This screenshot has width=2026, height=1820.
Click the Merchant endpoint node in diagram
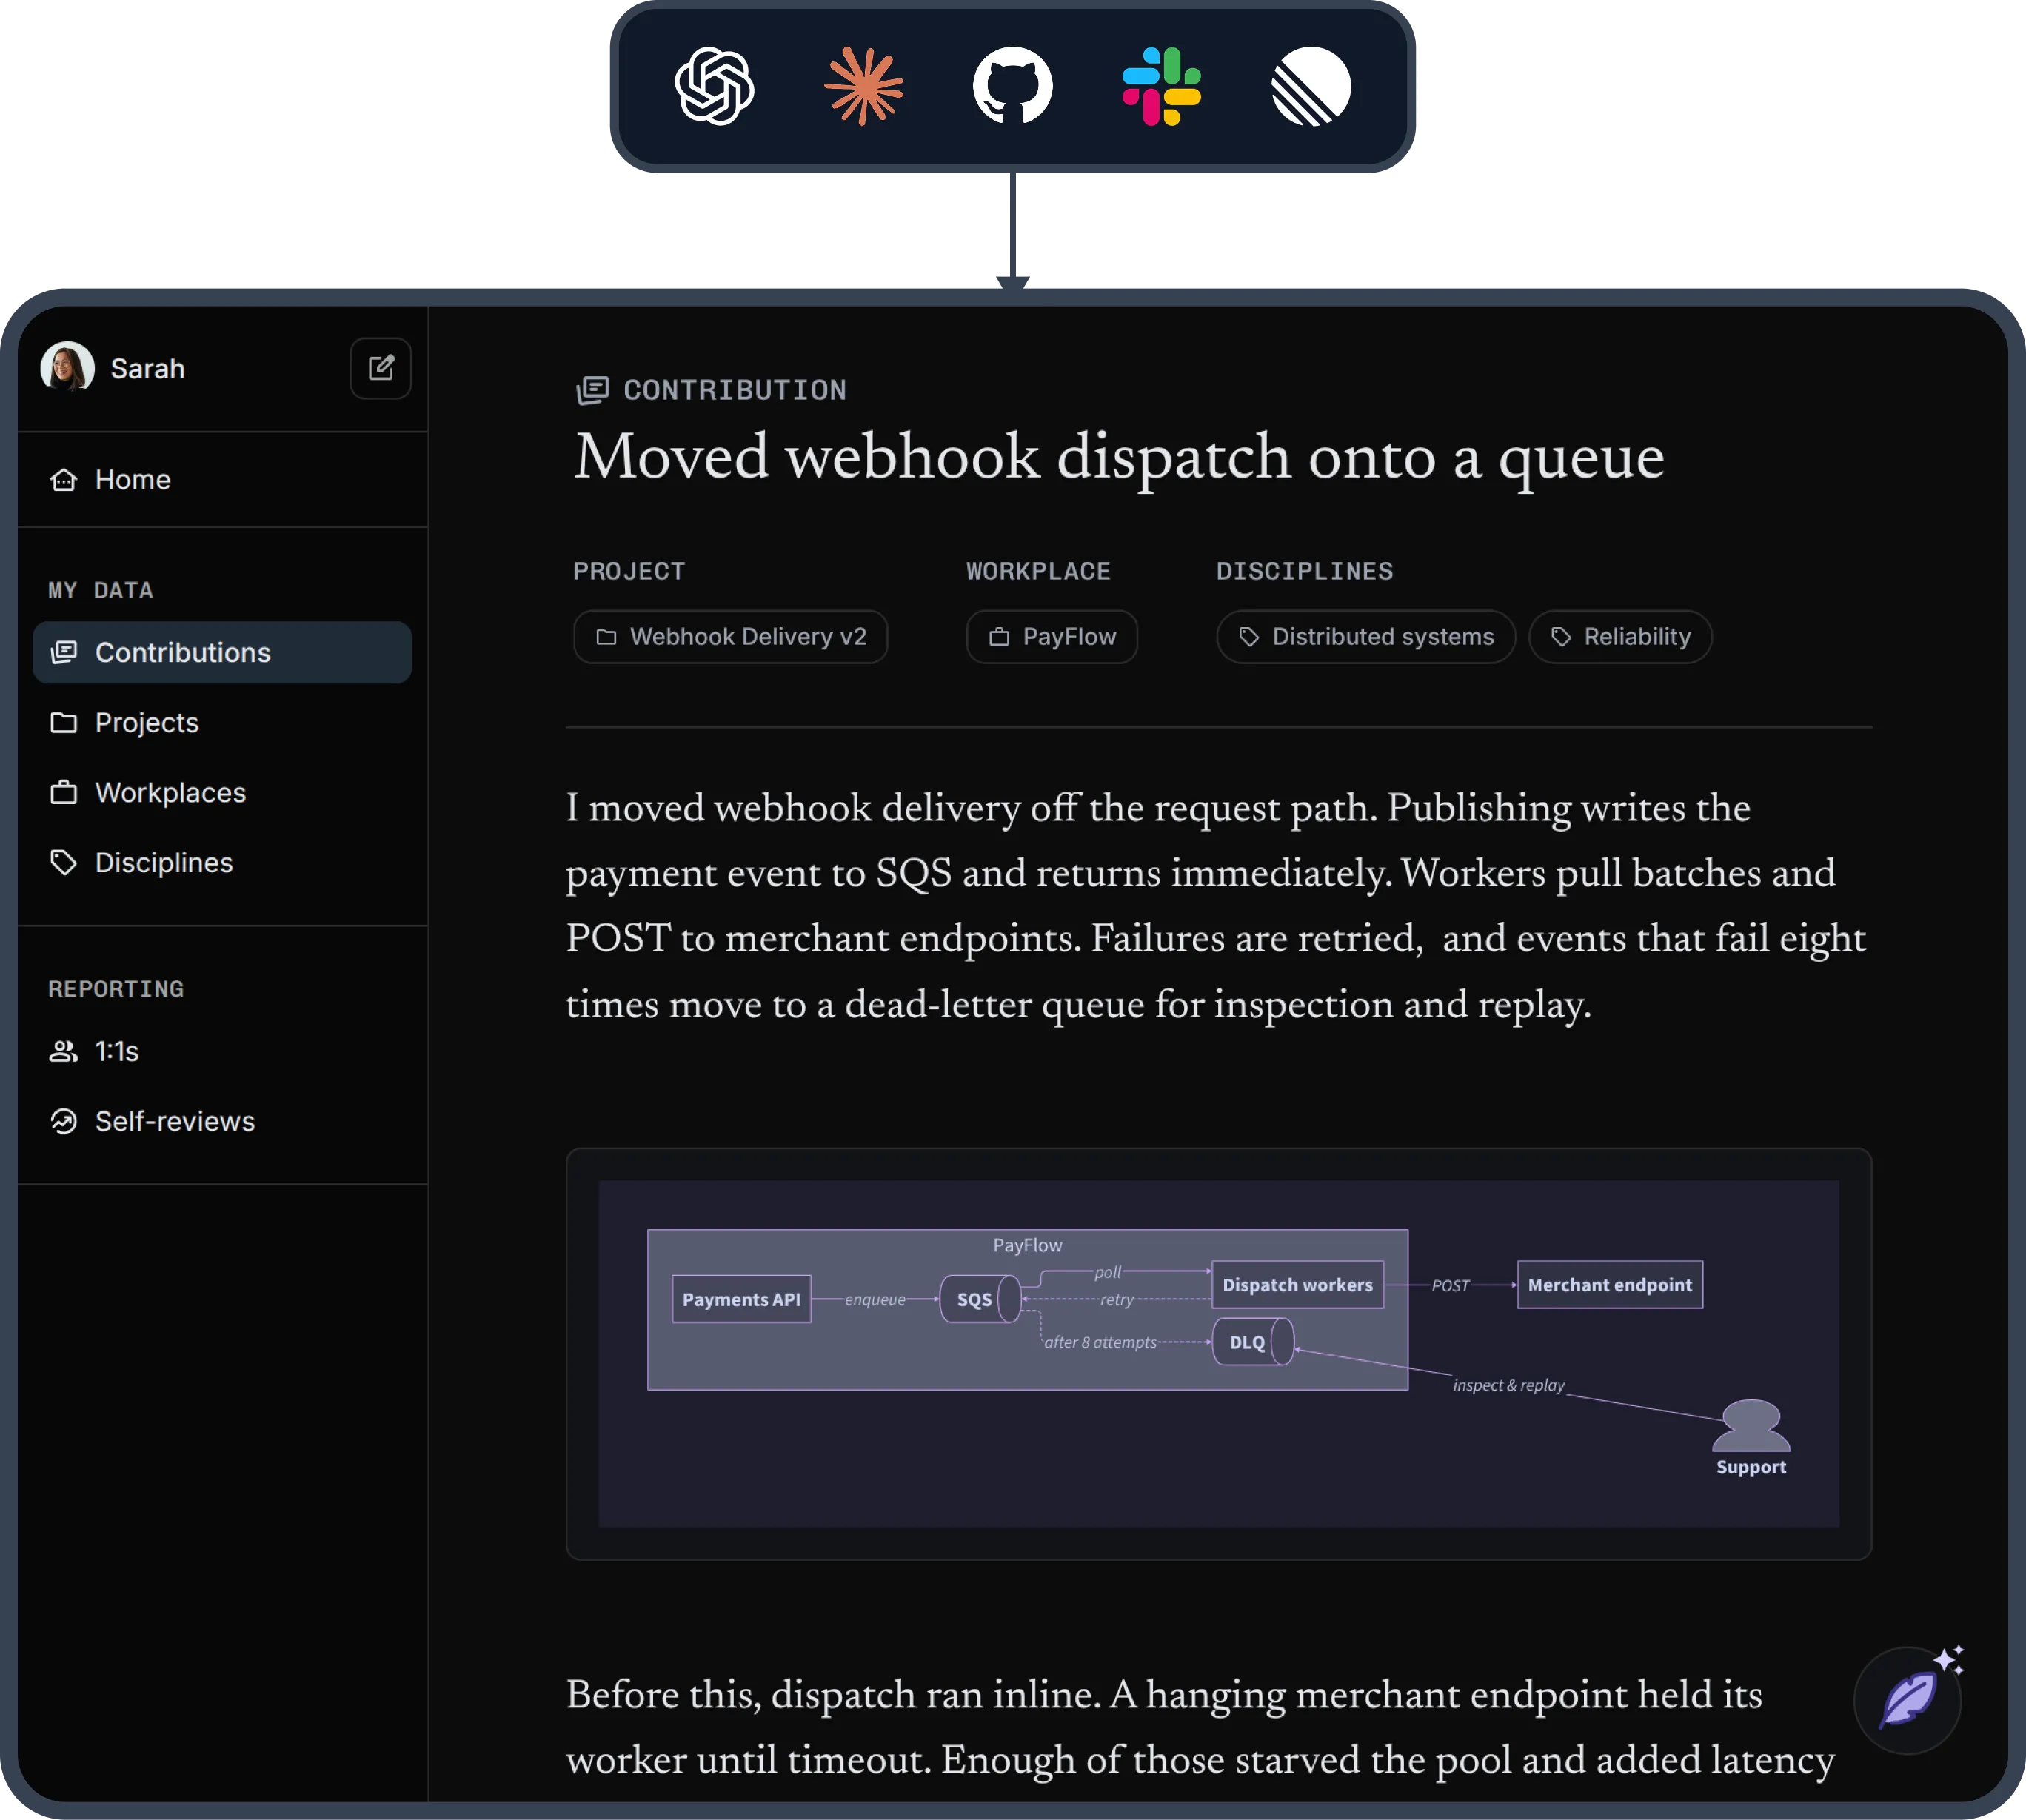pos(1610,1285)
